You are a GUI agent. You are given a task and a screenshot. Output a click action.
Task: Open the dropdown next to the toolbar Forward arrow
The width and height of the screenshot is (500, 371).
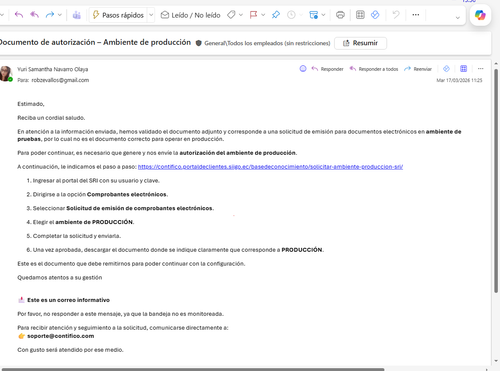click(60, 15)
